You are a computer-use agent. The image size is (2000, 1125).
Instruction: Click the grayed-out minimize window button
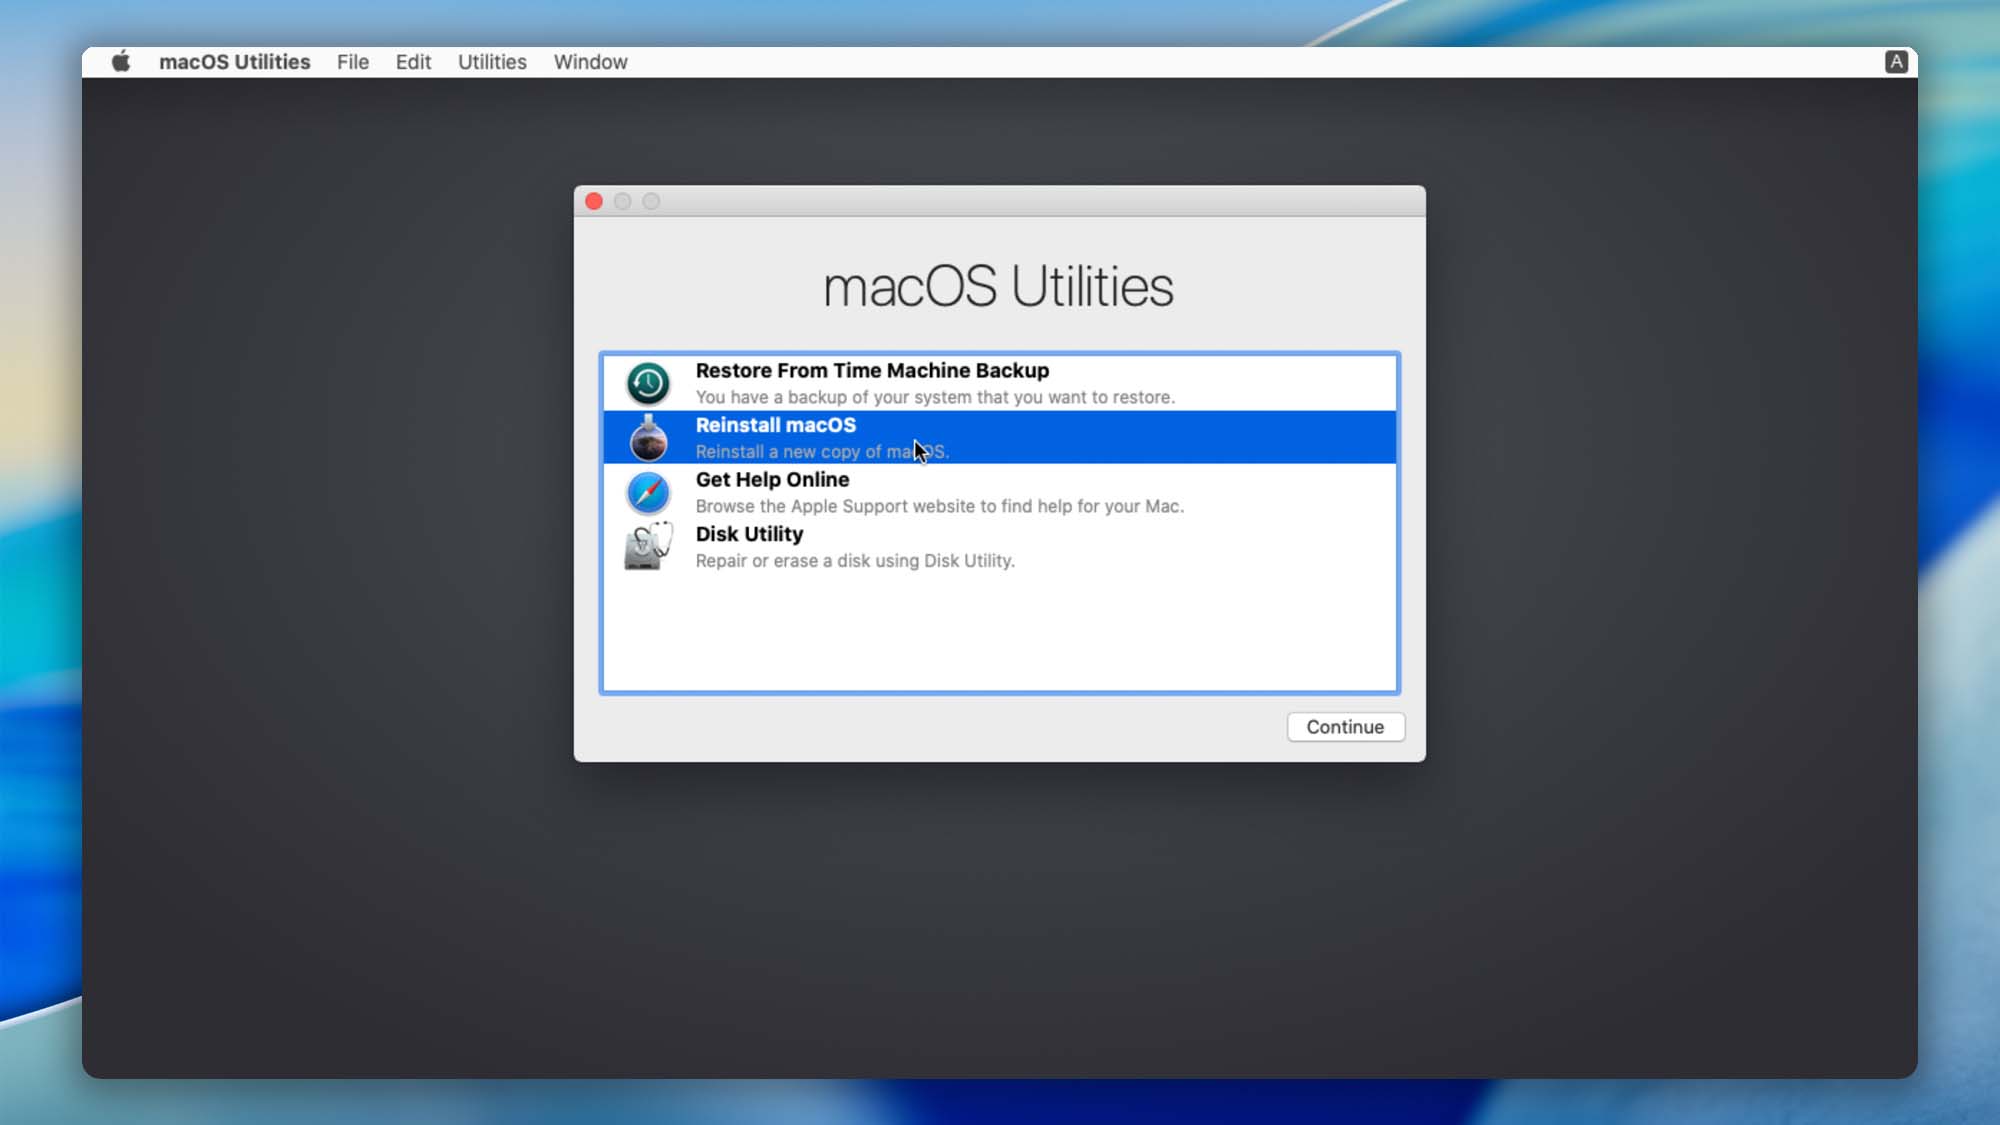click(x=622, y=202)
